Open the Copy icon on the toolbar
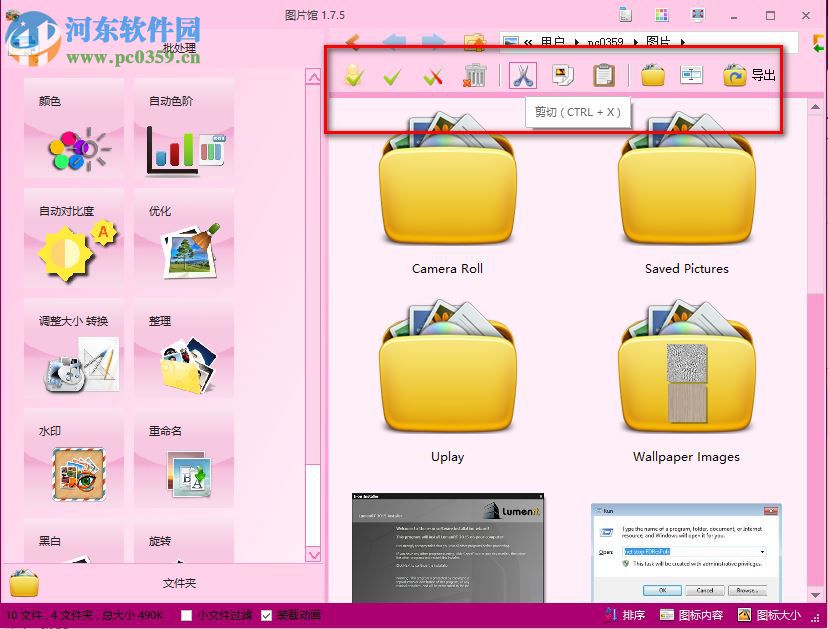 [561, 75]
